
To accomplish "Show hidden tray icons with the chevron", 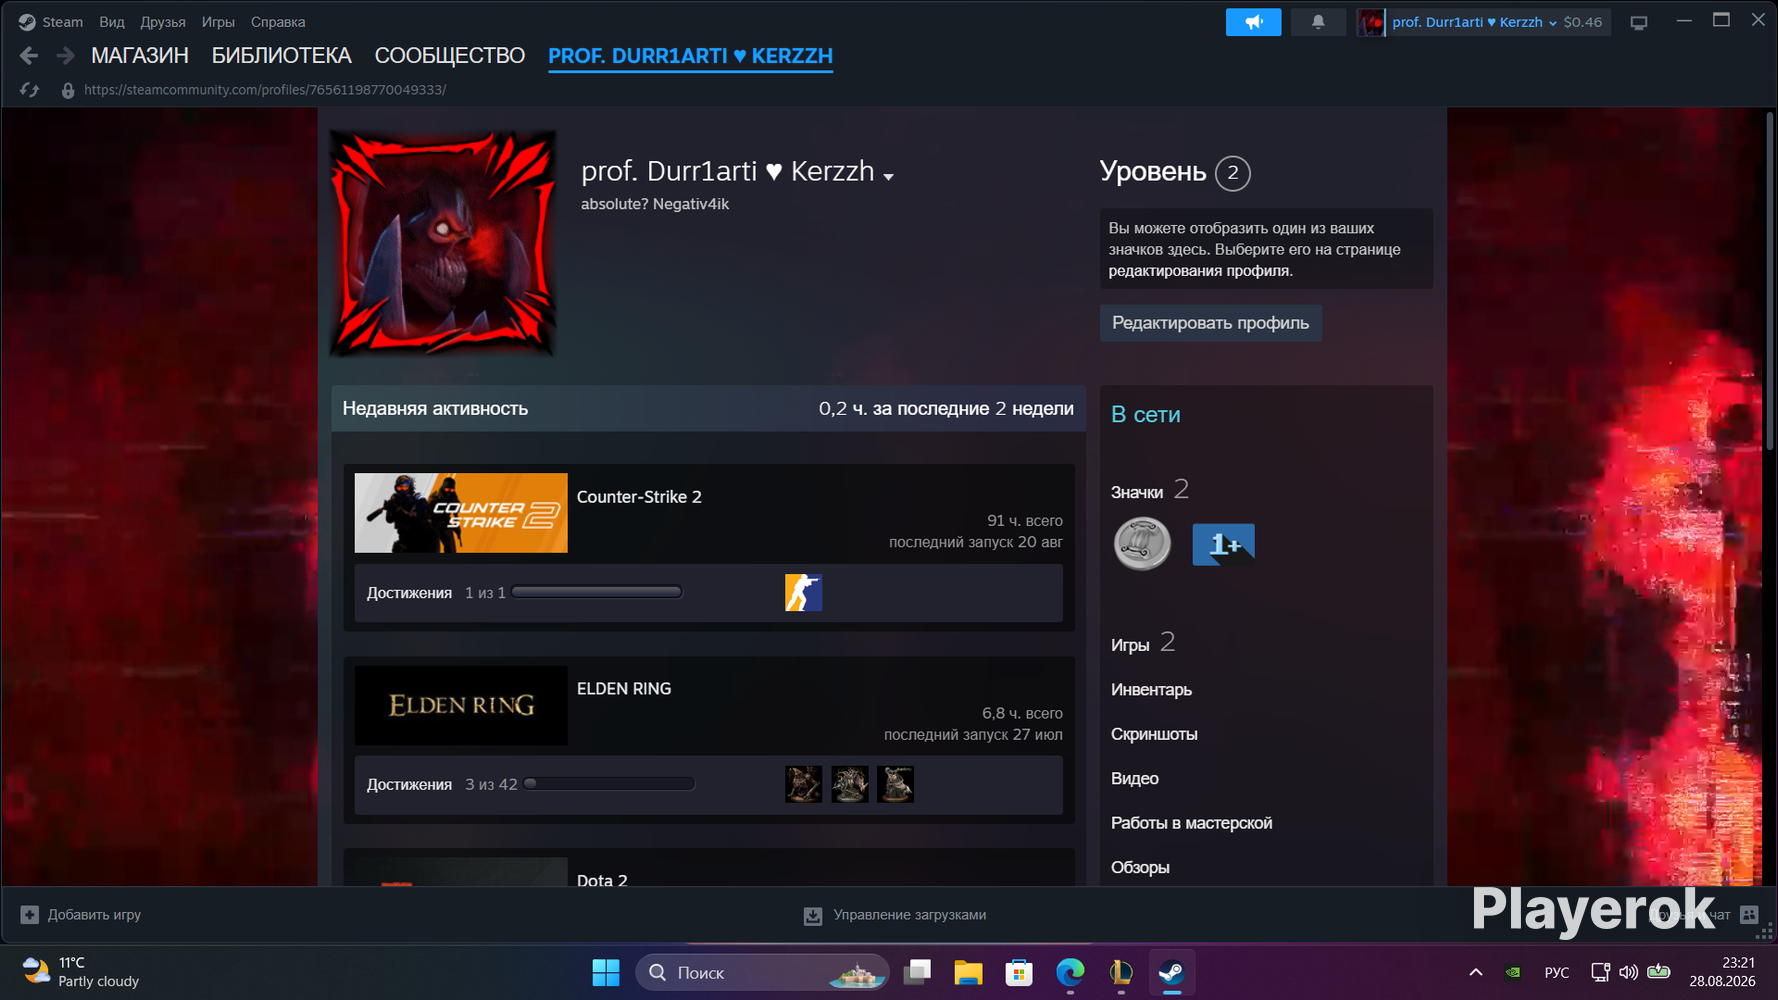I will (x=1475, y=972).
